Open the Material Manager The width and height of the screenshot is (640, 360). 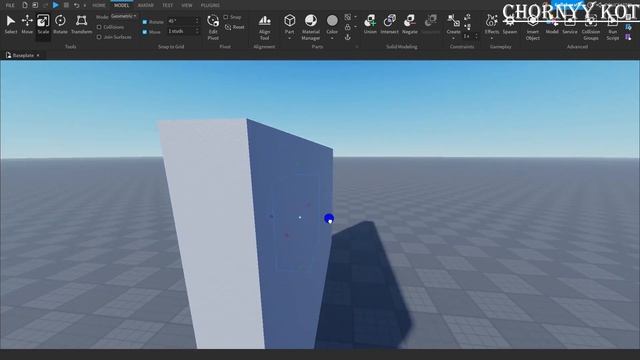point(311,27)
